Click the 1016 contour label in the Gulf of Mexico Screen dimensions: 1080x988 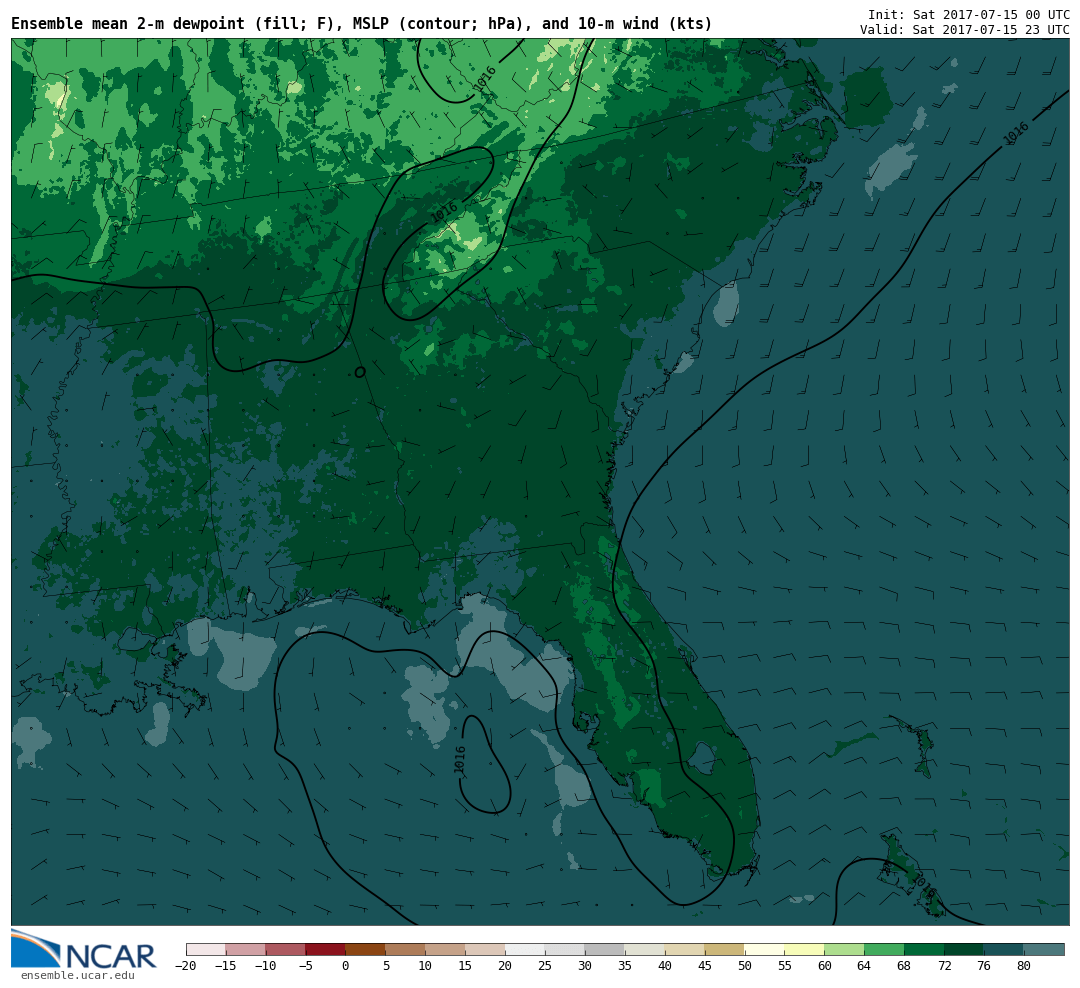click(460, 760)
